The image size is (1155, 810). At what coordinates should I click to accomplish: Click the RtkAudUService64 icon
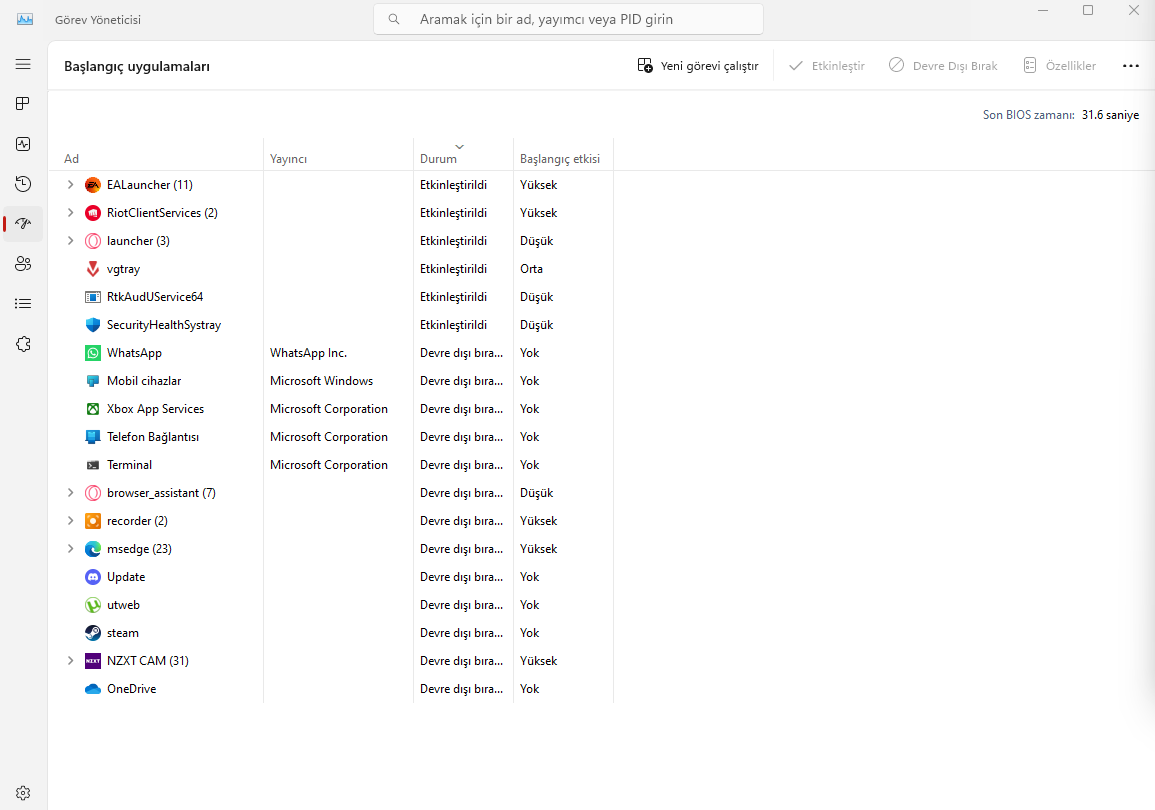93,297
